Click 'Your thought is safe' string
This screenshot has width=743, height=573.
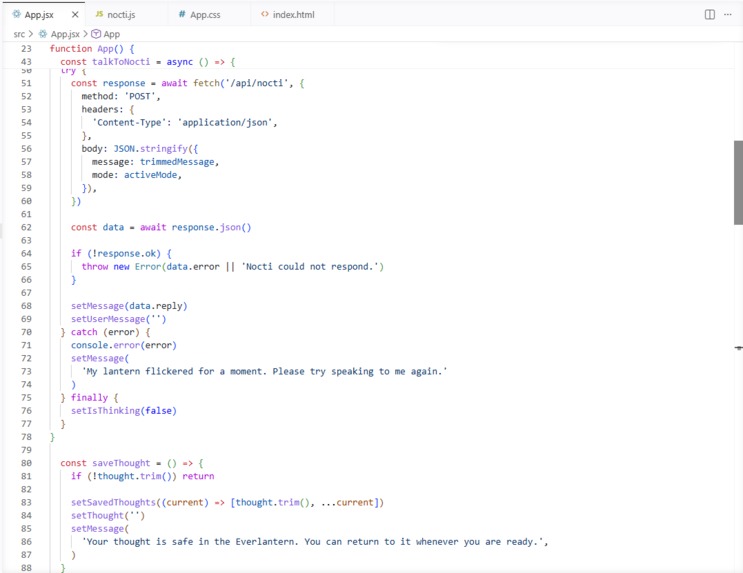313,542
